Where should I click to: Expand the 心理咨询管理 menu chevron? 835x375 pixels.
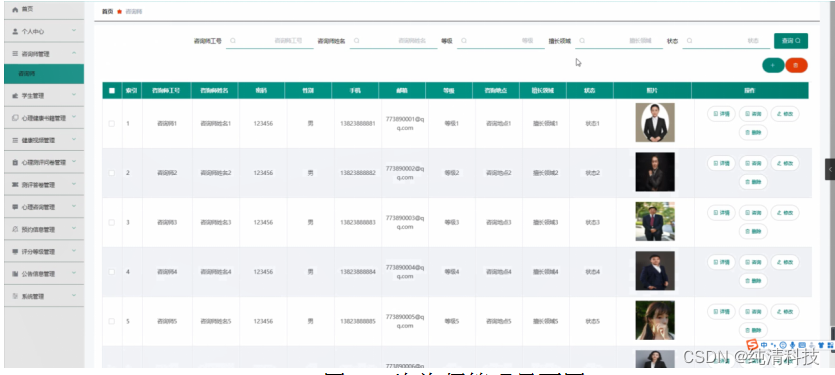pos(74,206)
